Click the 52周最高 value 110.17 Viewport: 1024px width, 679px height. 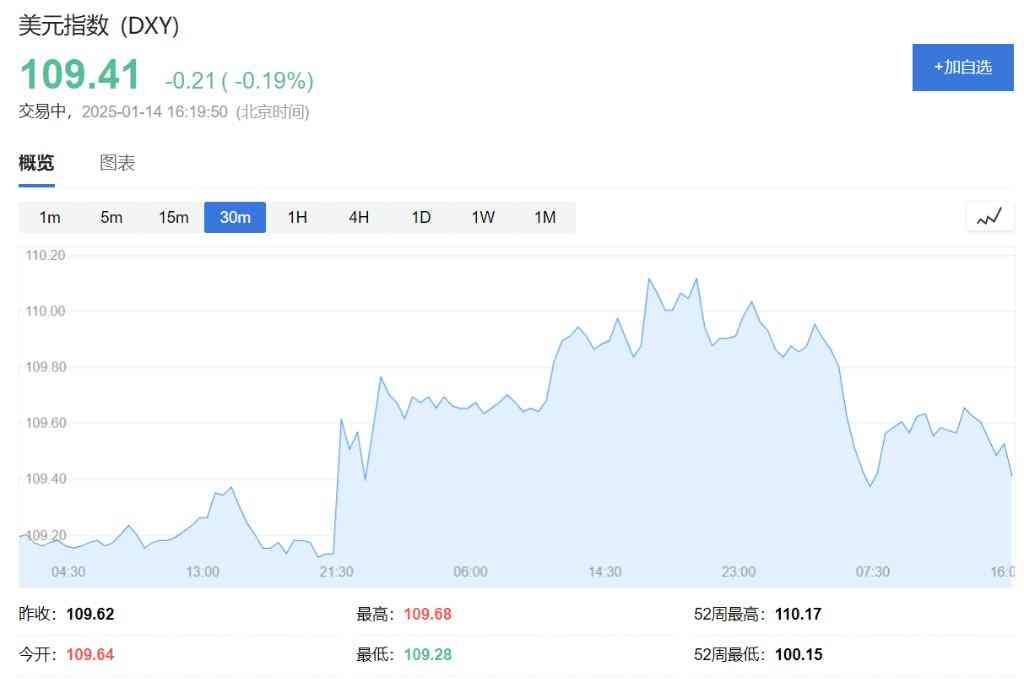[798, 614]
